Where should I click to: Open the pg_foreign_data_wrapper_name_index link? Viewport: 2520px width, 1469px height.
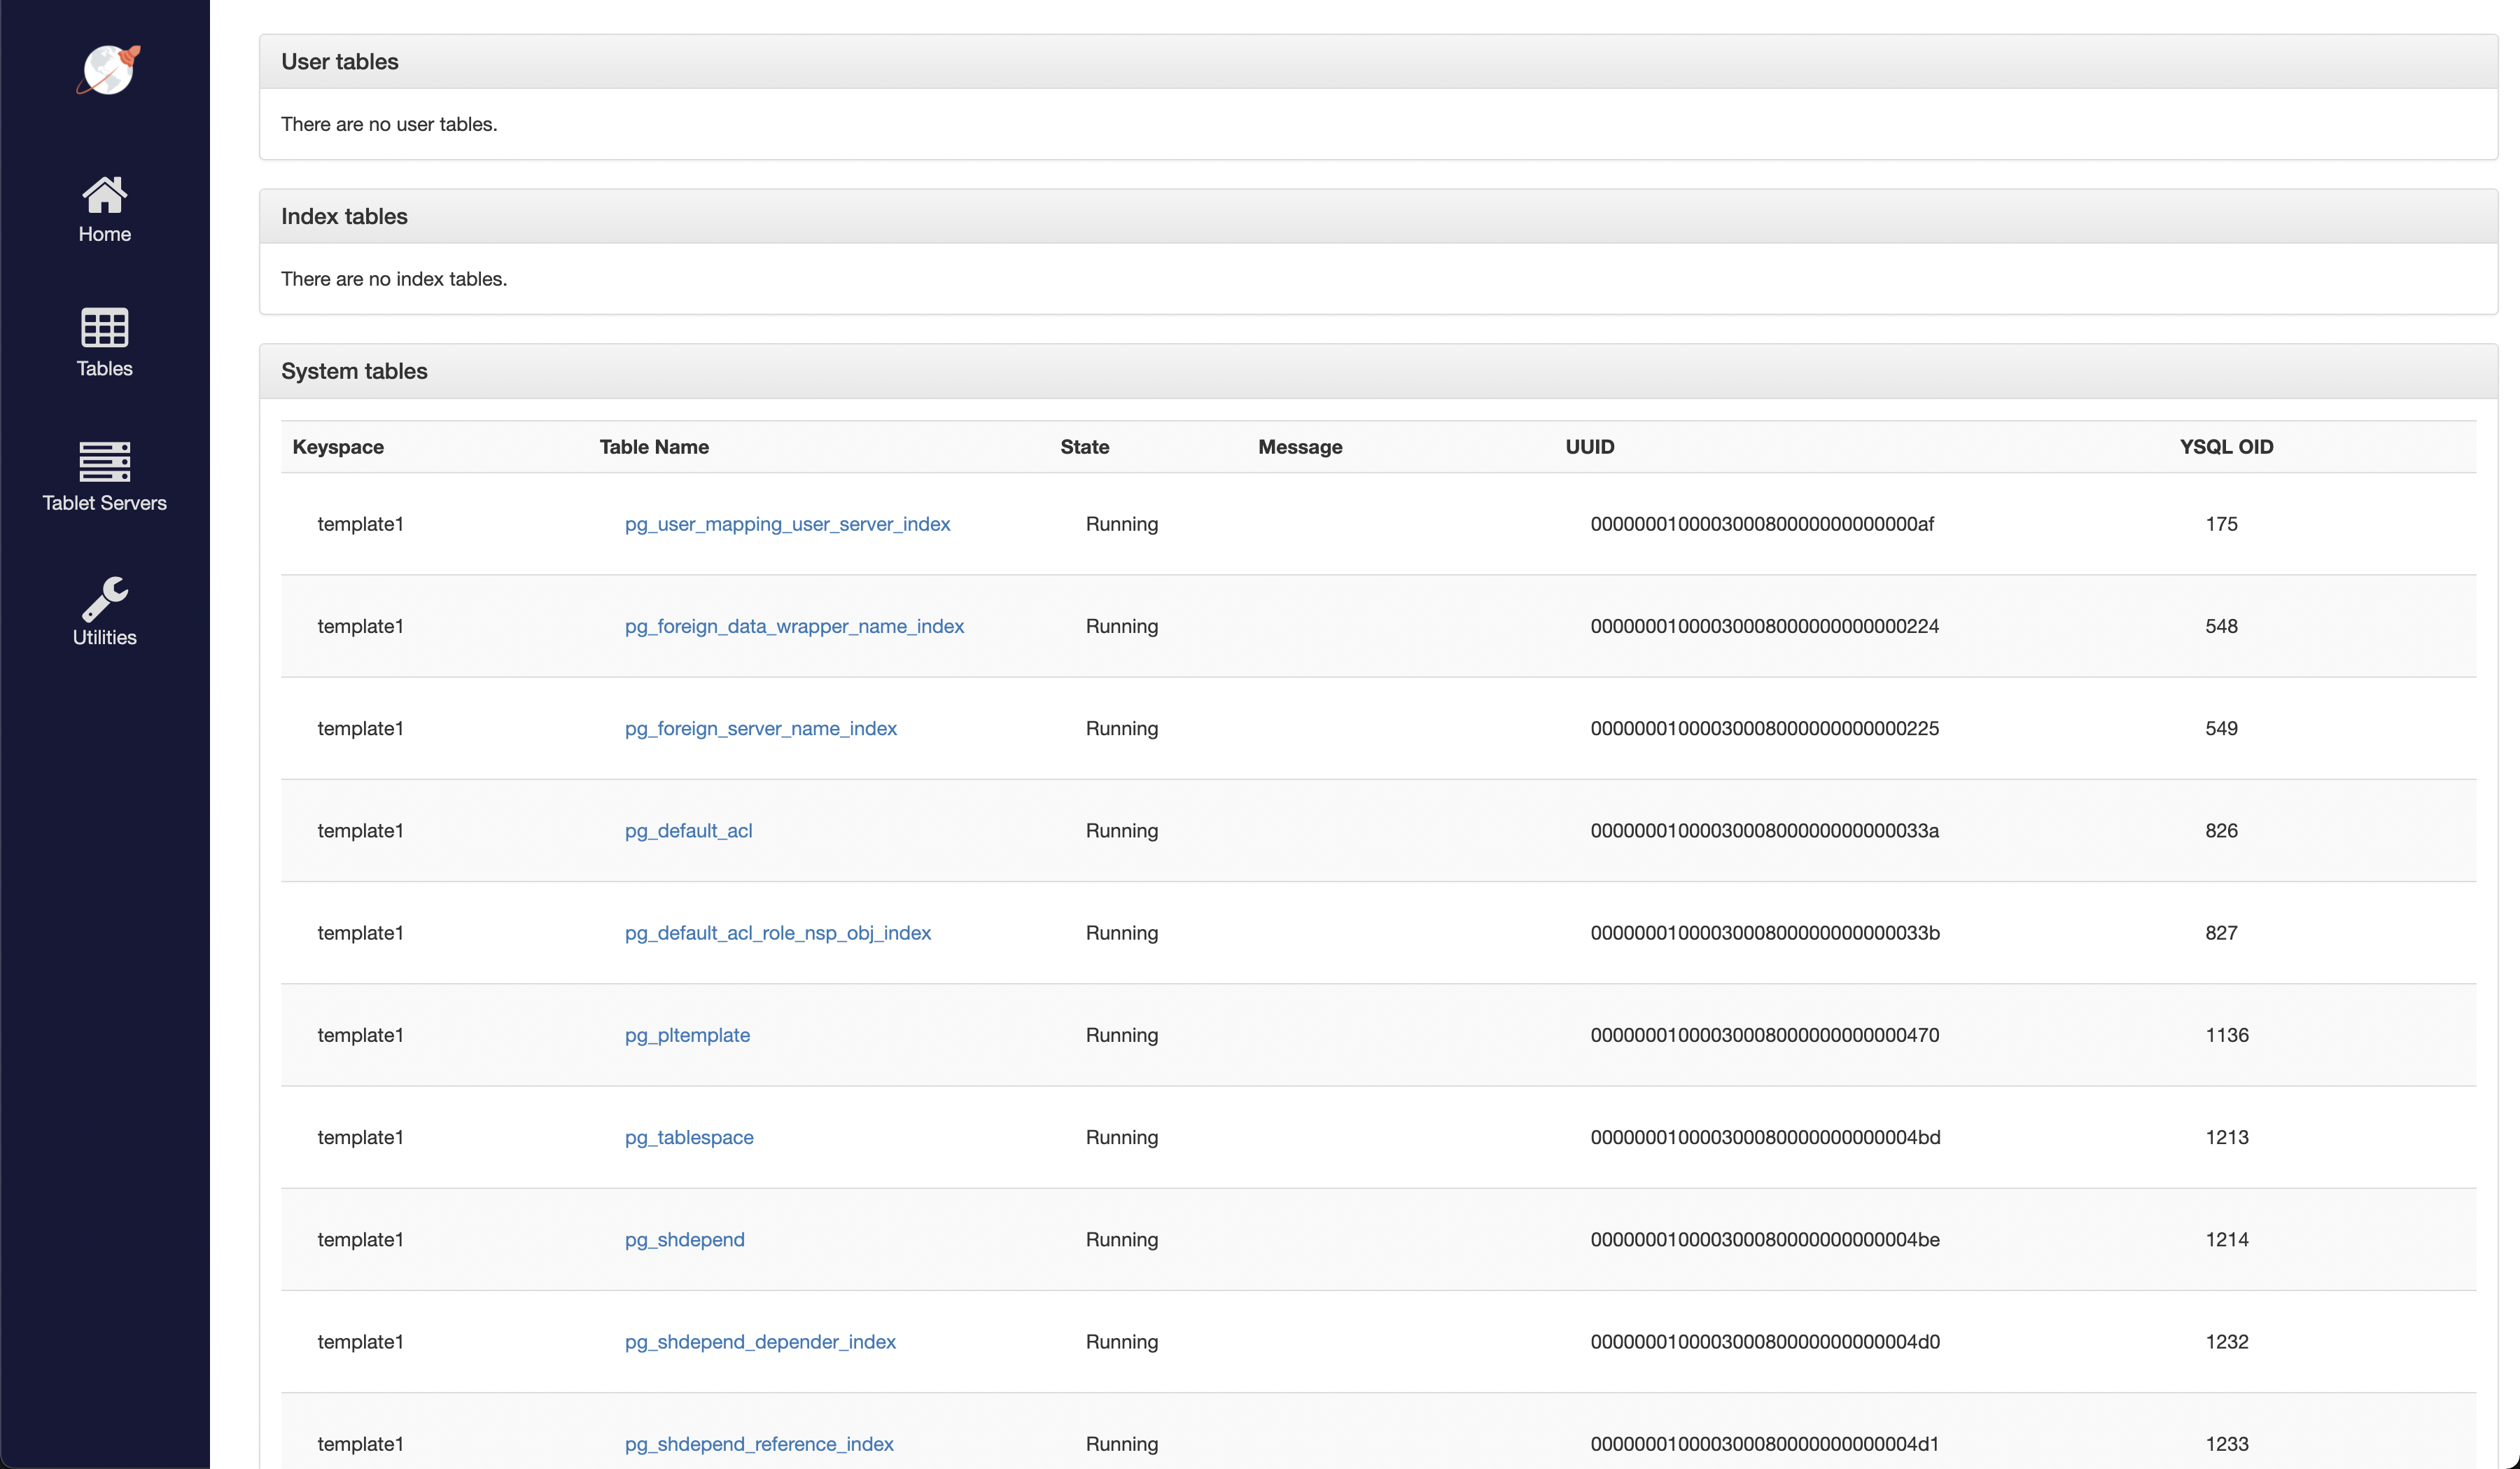click(x=794, y=626)
